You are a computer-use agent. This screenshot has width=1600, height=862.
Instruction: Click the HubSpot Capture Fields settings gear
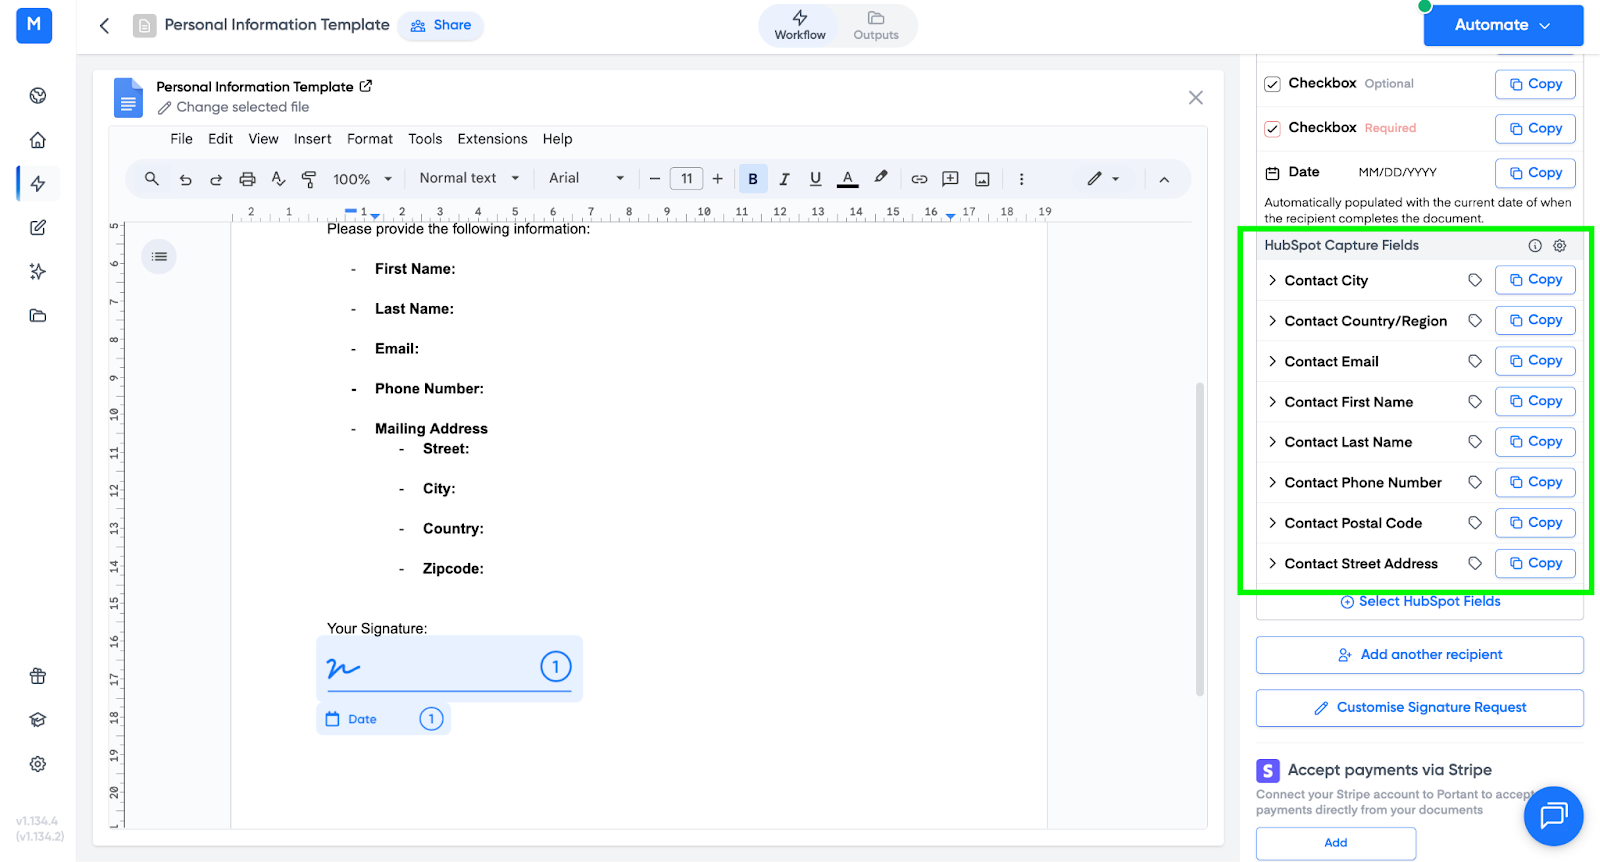point(1559,246)
